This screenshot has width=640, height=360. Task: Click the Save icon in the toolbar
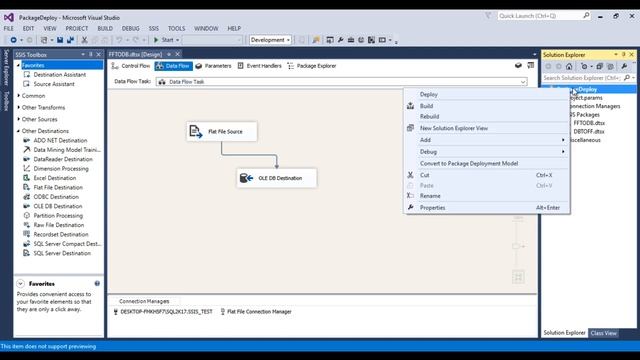tap(60, 40)
